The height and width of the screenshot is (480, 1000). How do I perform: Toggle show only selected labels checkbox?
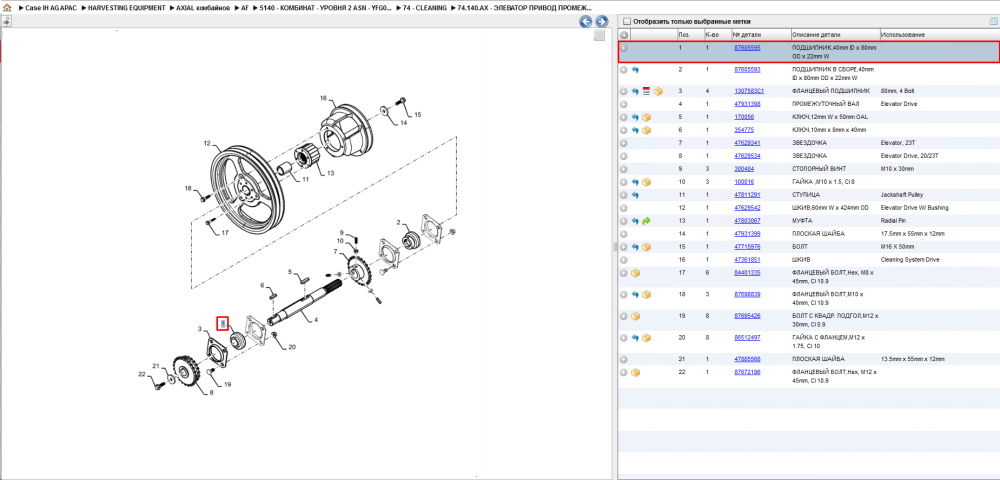[626, 21]
